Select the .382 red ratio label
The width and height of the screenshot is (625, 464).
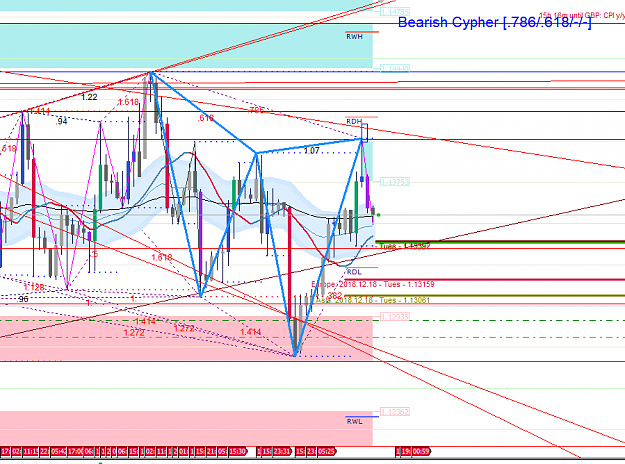point(334,295)
